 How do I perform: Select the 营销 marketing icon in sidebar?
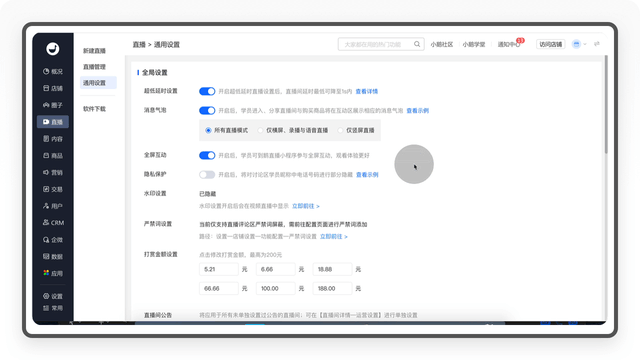point(53,172)
